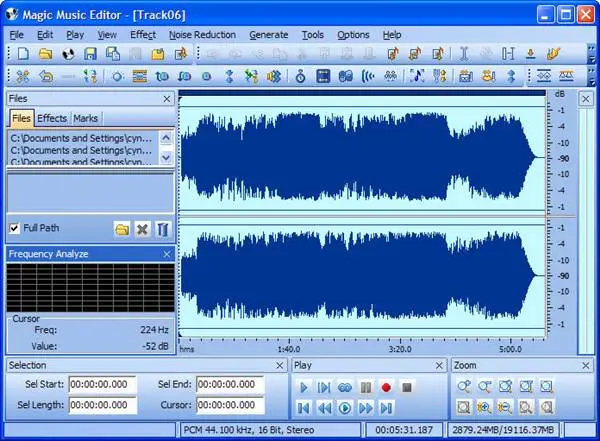Viewport: 600px width, 441px height.
Task: Open the View menu
Action: click(107, 35)
